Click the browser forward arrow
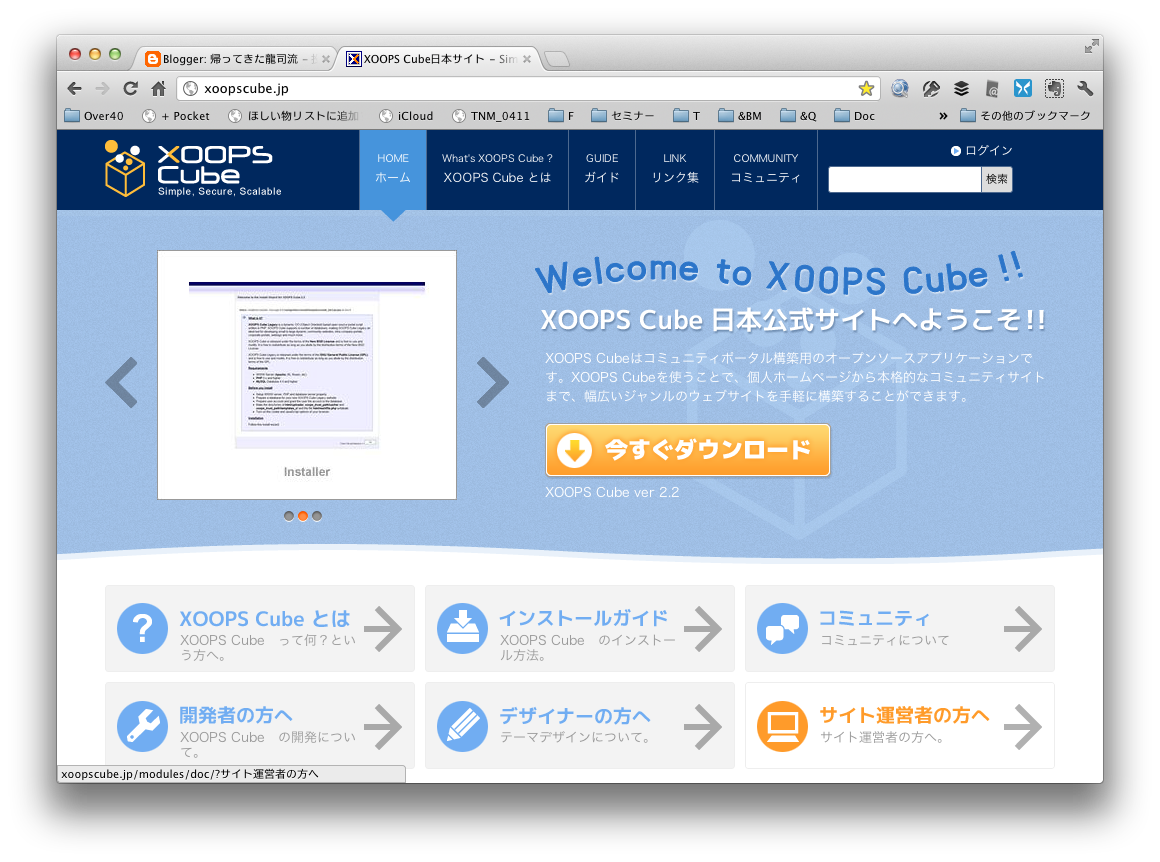Screen dimensions: 1160x862 click(102, 89)
